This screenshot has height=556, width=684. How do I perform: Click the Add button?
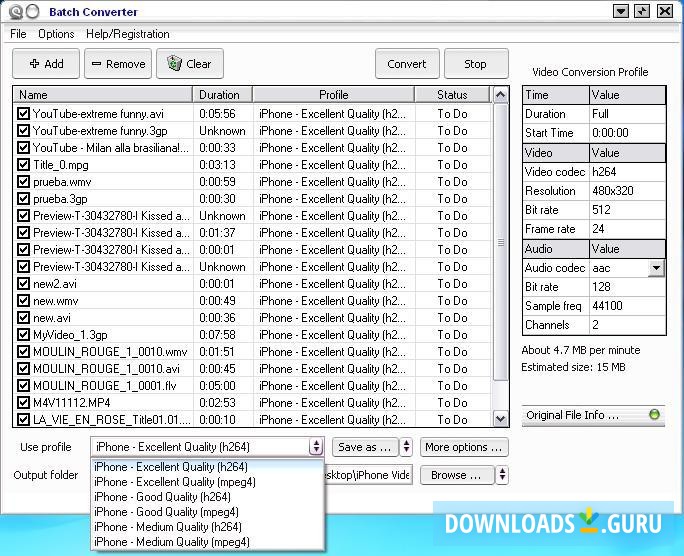(x=46, y=64)
